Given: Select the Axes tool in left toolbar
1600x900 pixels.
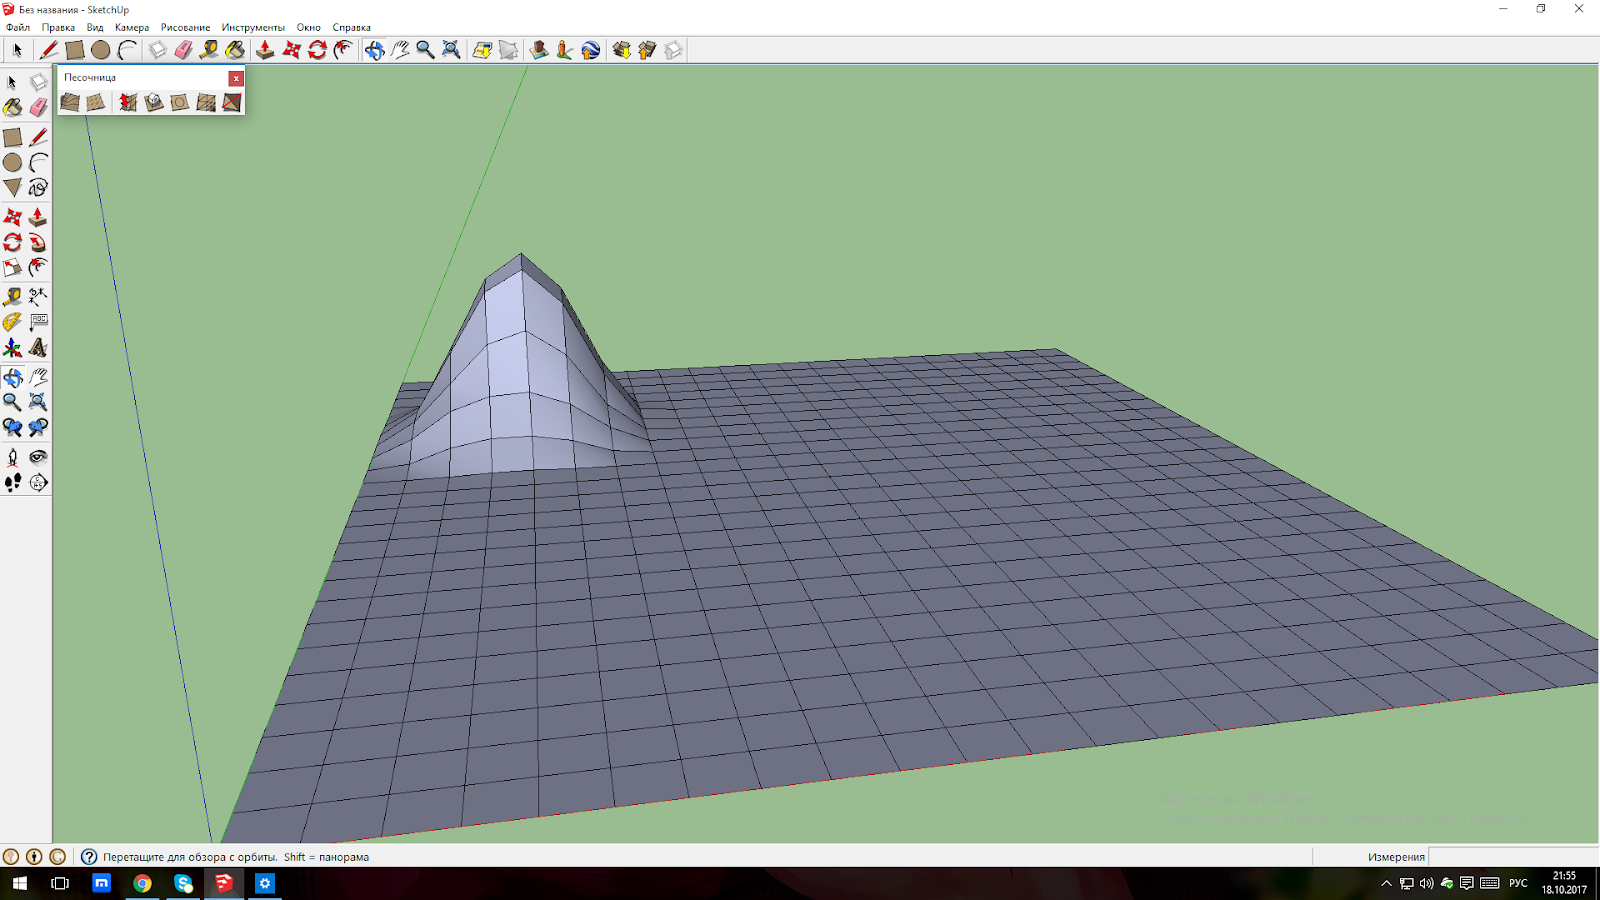Looking at the screenshot, I should 12,347.
